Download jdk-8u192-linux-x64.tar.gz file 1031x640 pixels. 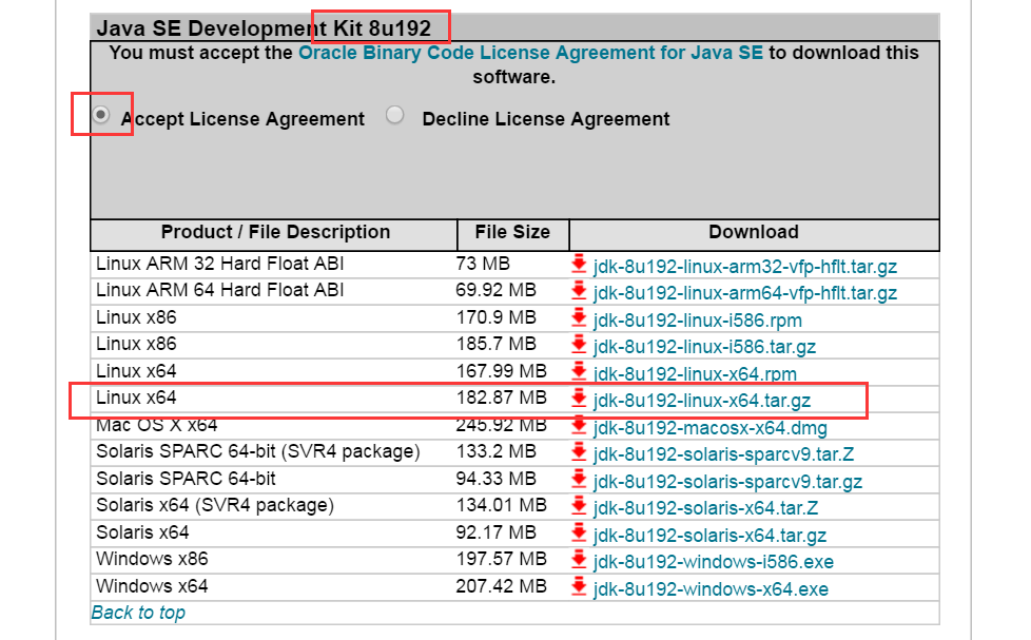(x=702, y=401)
